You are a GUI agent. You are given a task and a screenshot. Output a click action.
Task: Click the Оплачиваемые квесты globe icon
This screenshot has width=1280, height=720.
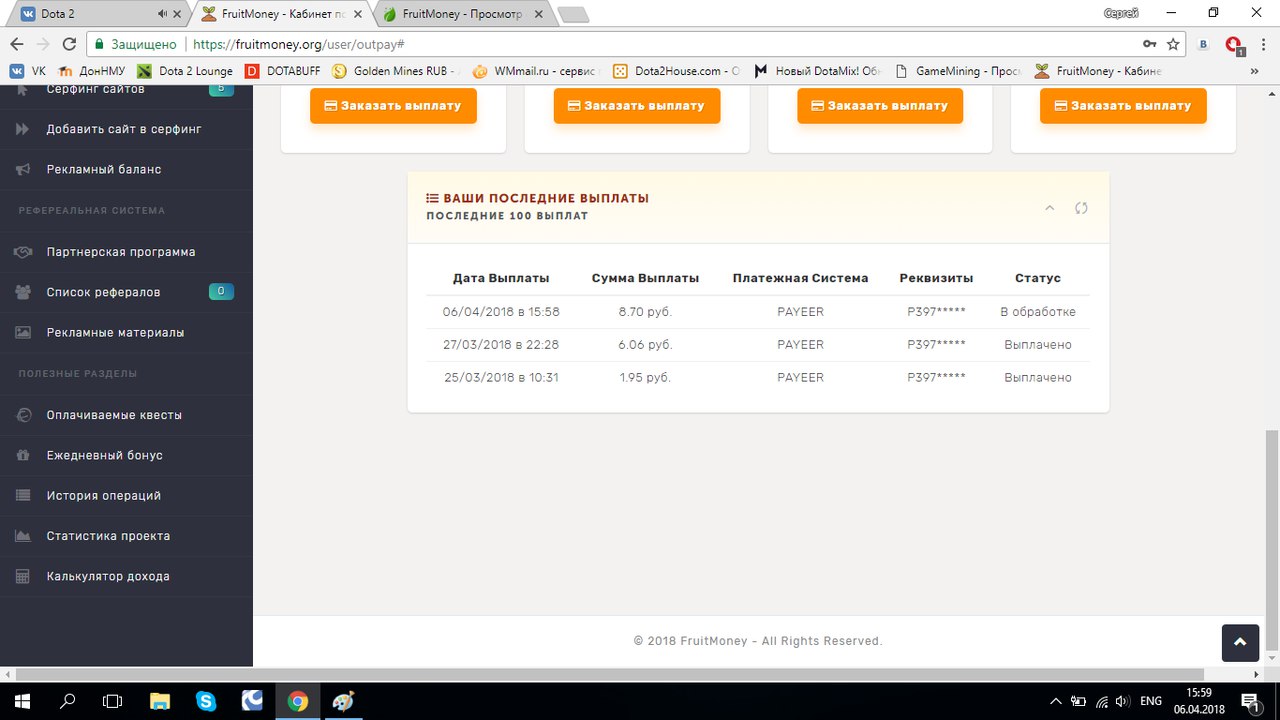point(23,415)
